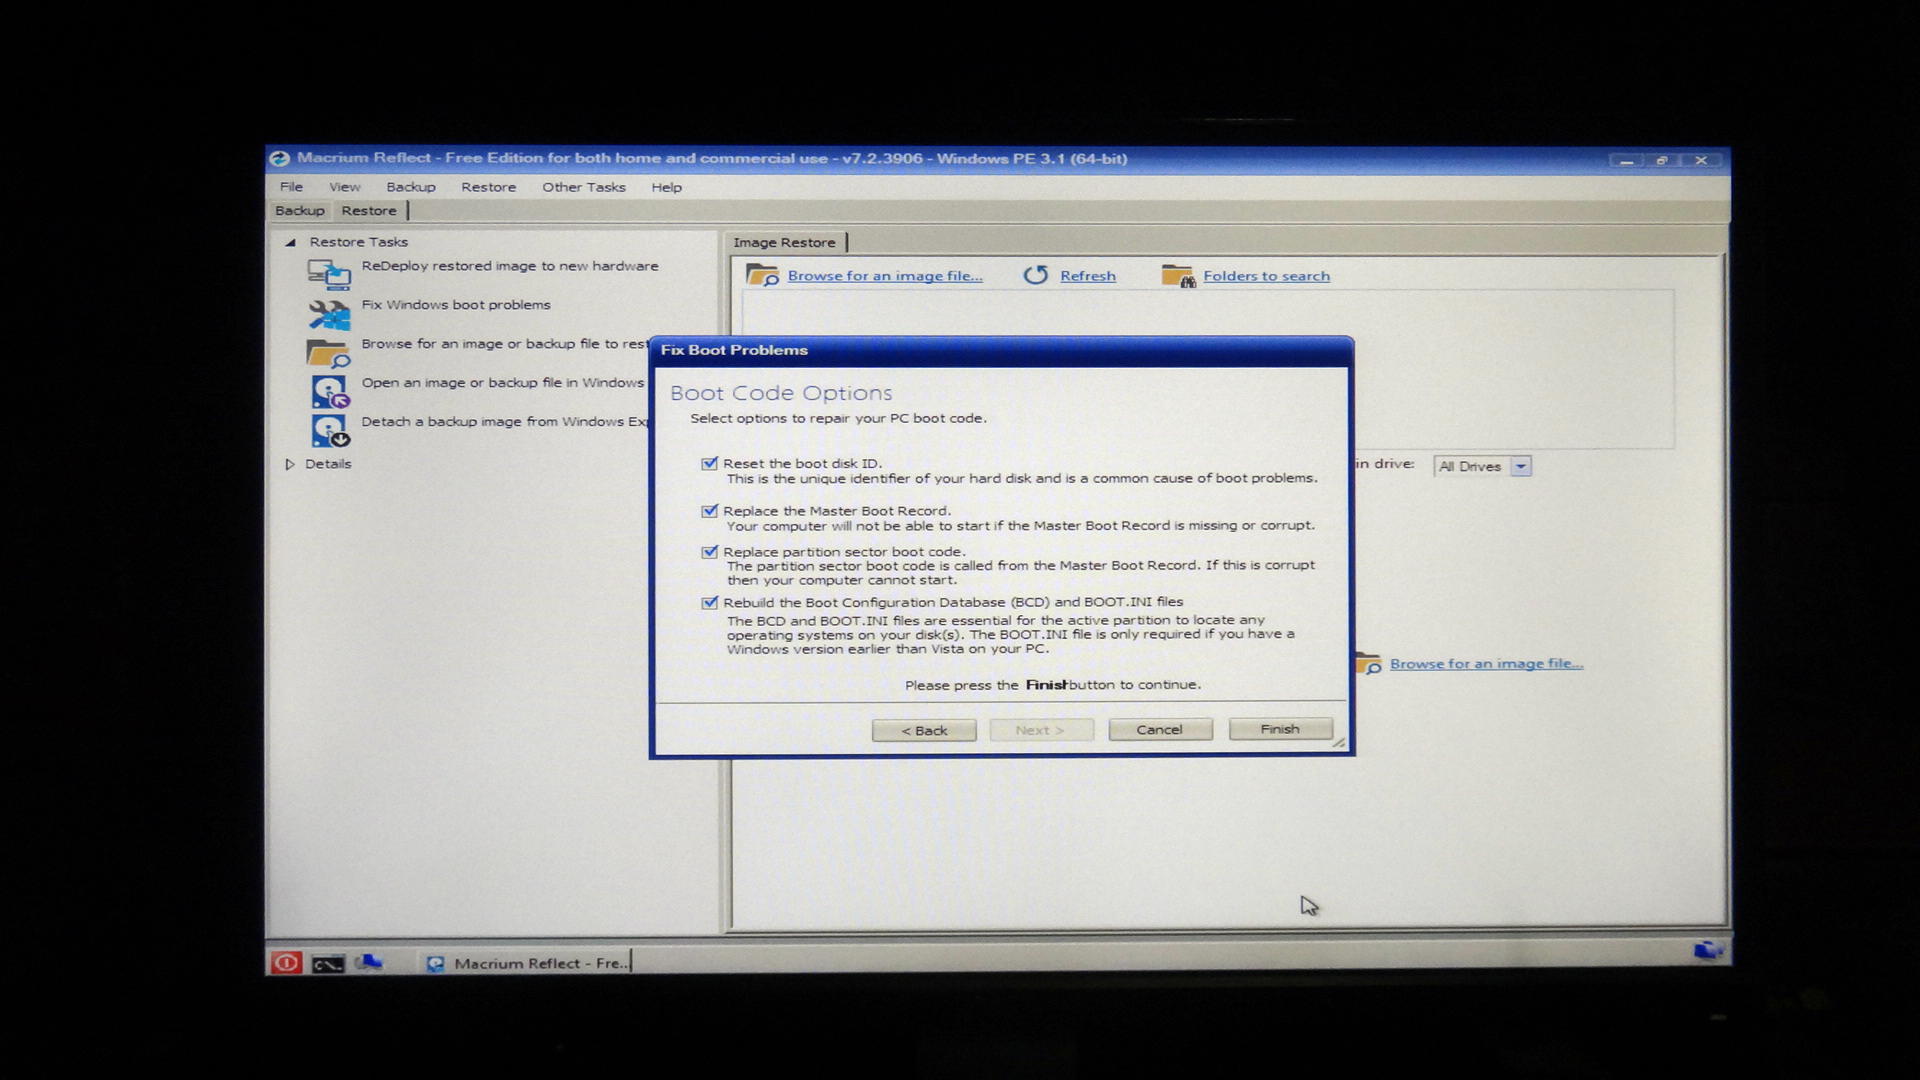Click the top Browse for an image file link
This screenshot has height=1080, width=1920.
(885, 276)
